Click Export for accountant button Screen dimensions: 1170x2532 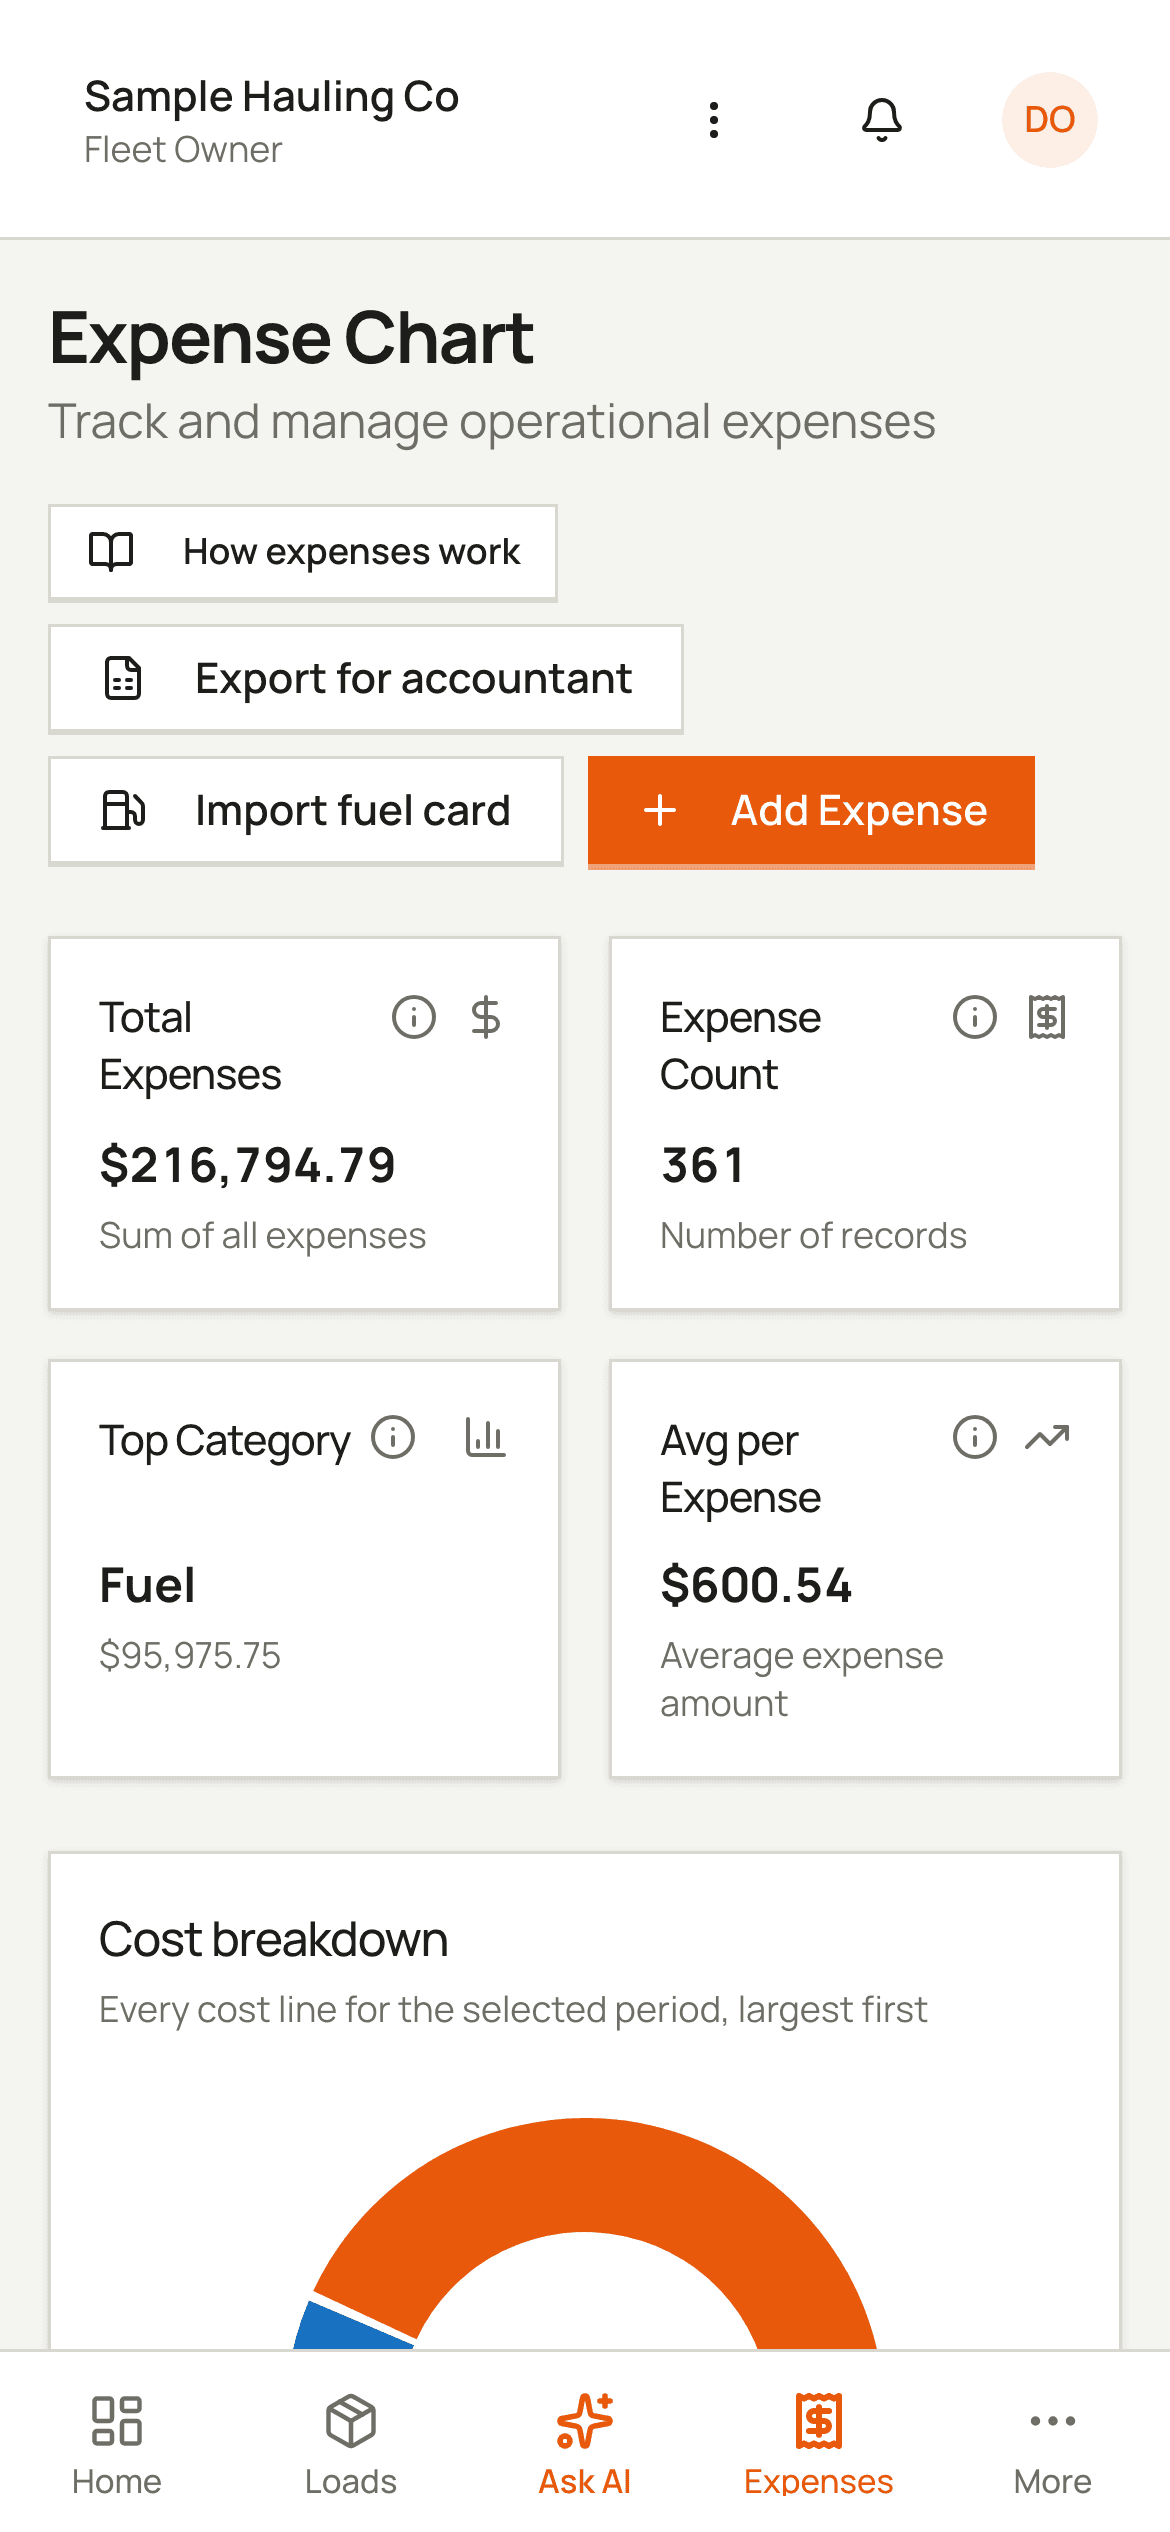366,679
